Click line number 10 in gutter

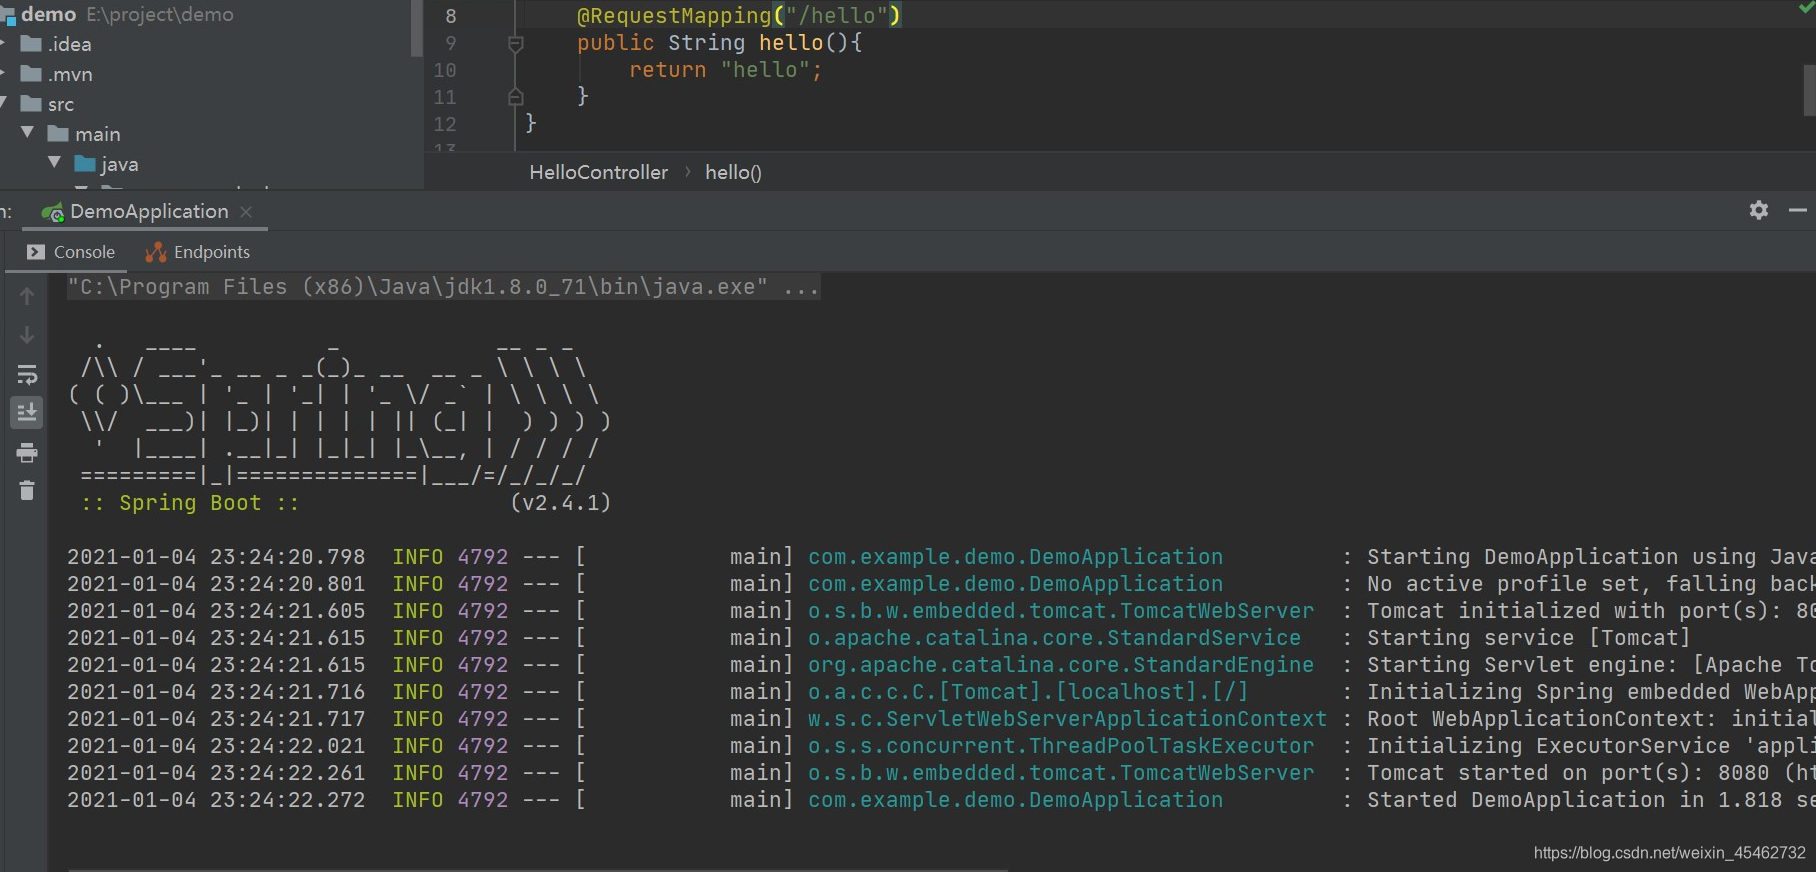coord(445,70)
